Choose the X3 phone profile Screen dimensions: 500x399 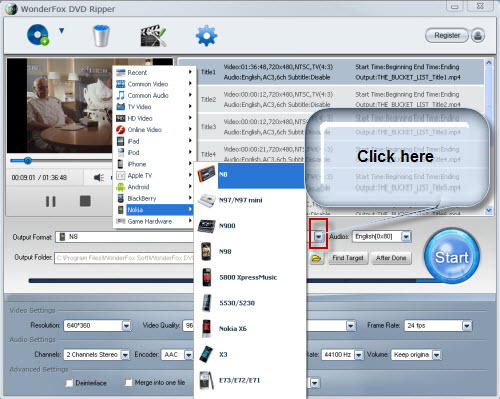pyautogui.click(x=250, y=354)
